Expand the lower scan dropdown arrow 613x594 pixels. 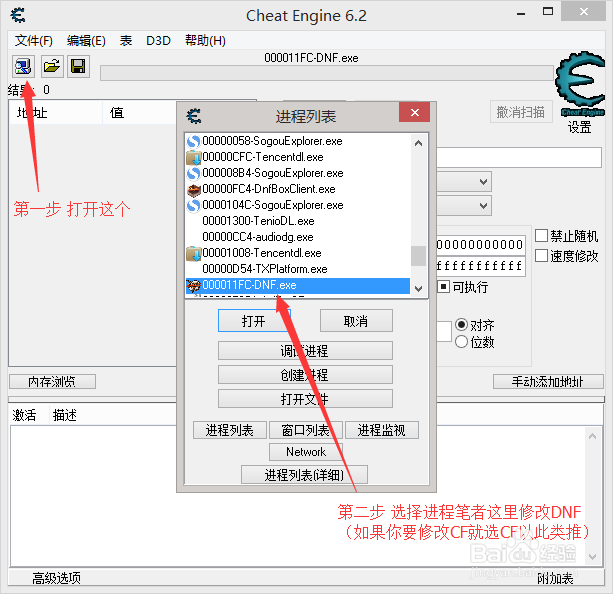tap(483, 206)
